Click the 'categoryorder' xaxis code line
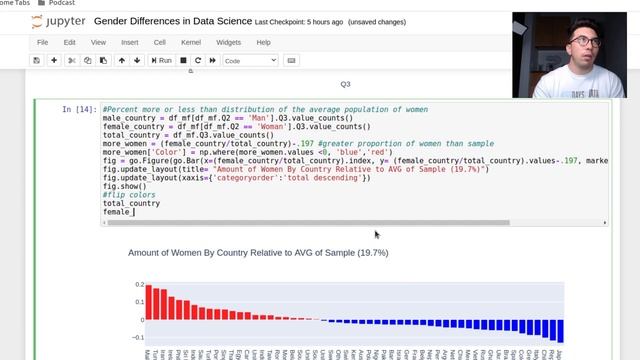 point(237,178)
